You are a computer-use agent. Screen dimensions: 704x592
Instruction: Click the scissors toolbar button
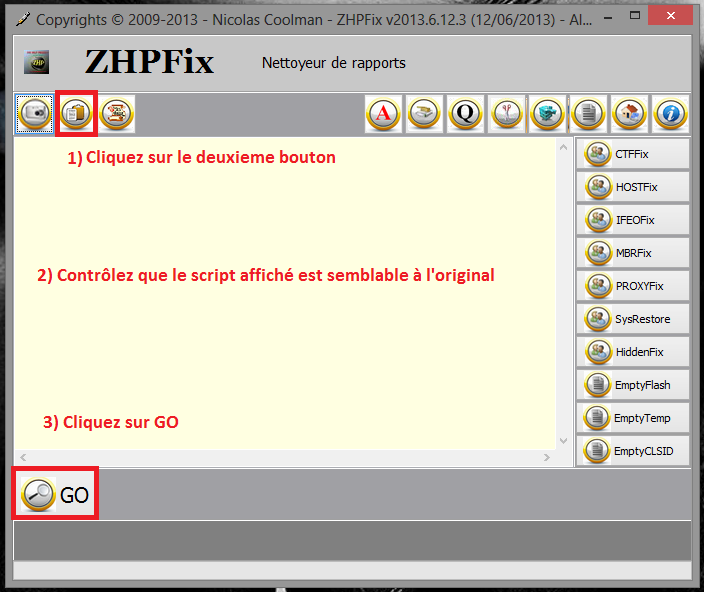tap(506, 114)
